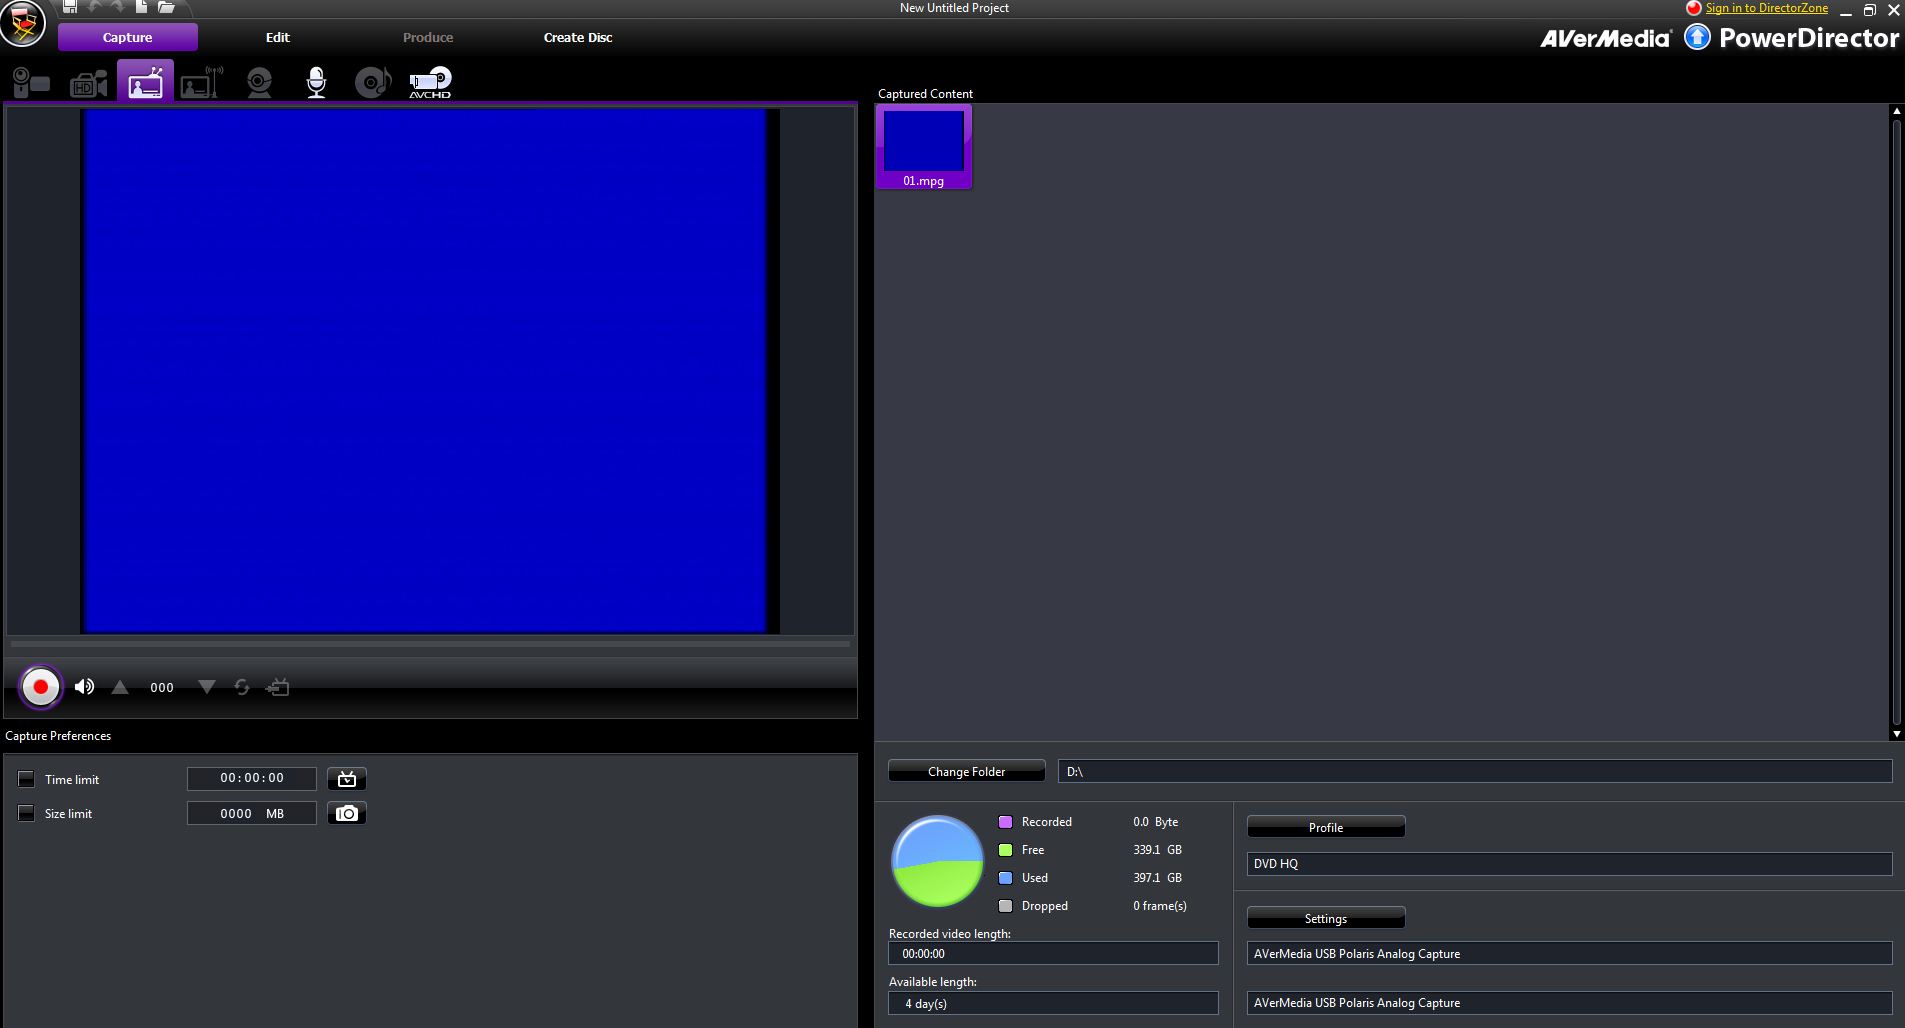Switch to the Create Disc tab
Viewport: 1905px width, 1028px height.
(578, 37)
